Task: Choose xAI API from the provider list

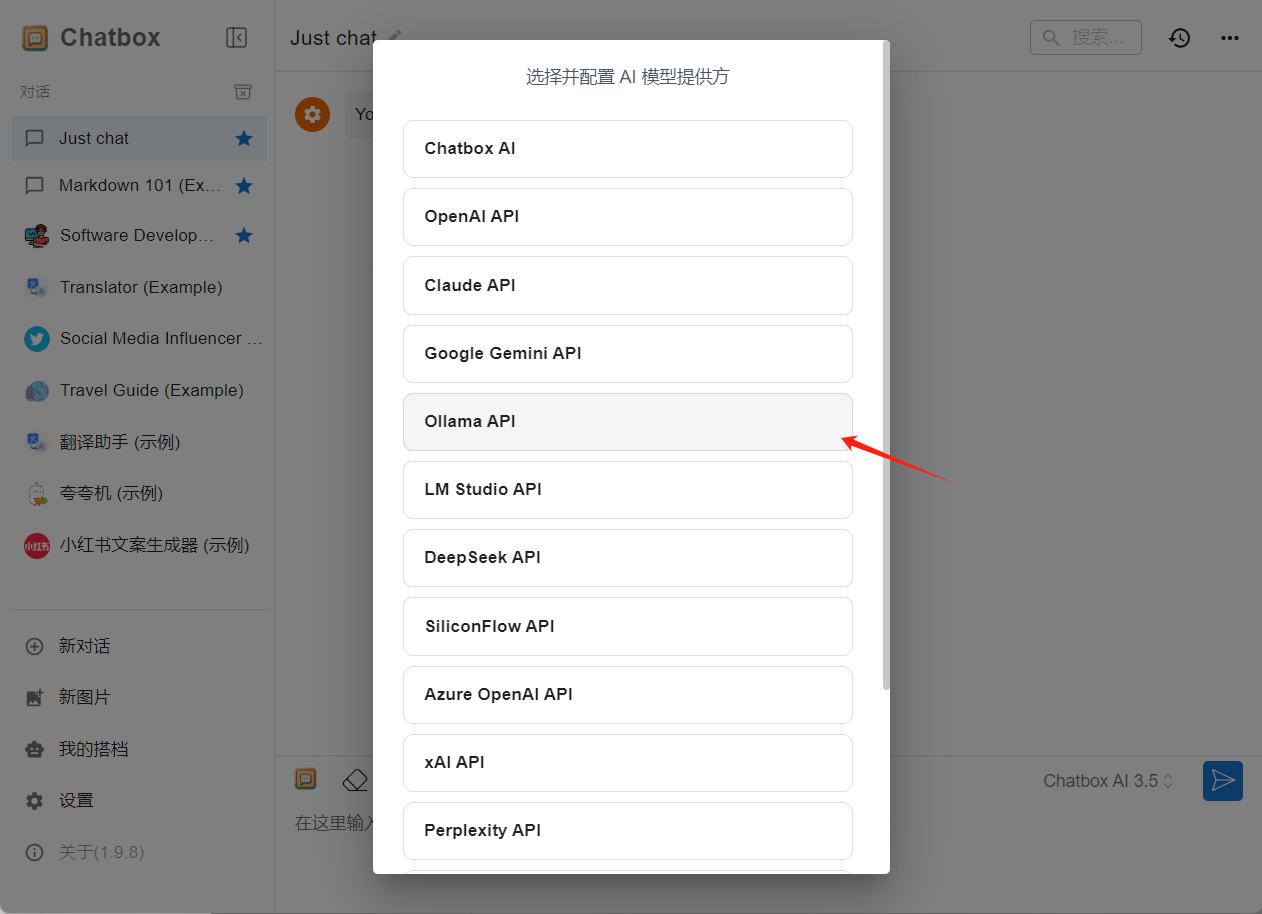Action: click(x=628, y=762)
